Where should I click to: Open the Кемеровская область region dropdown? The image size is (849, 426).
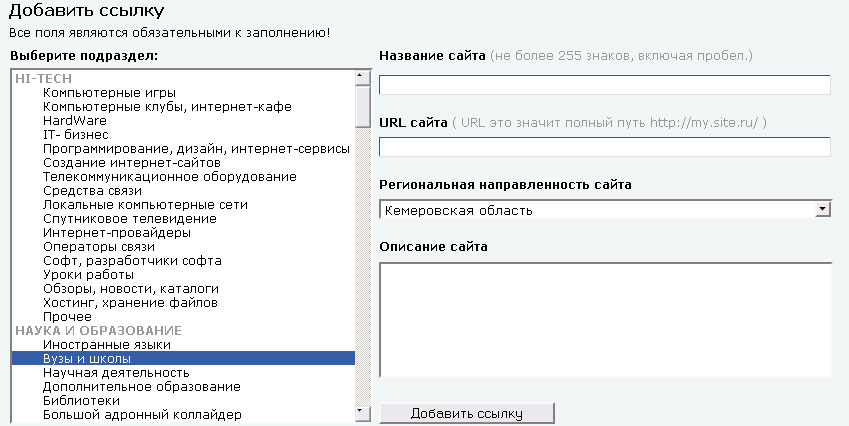pyautogui.click(x=605, y=210)
